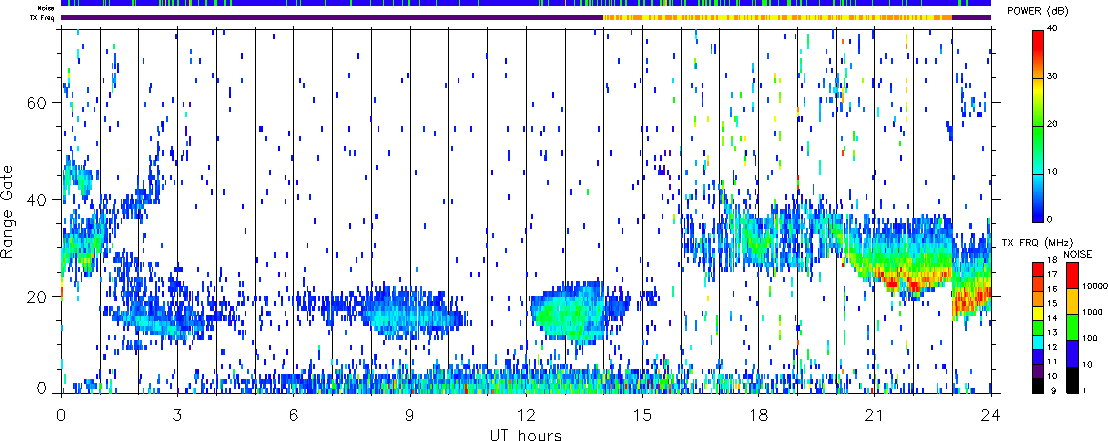The width and height of the screenshot is (1108, 441).
Task: Click the TX Freq color strip above the plot
Action: tap(526, 18)
